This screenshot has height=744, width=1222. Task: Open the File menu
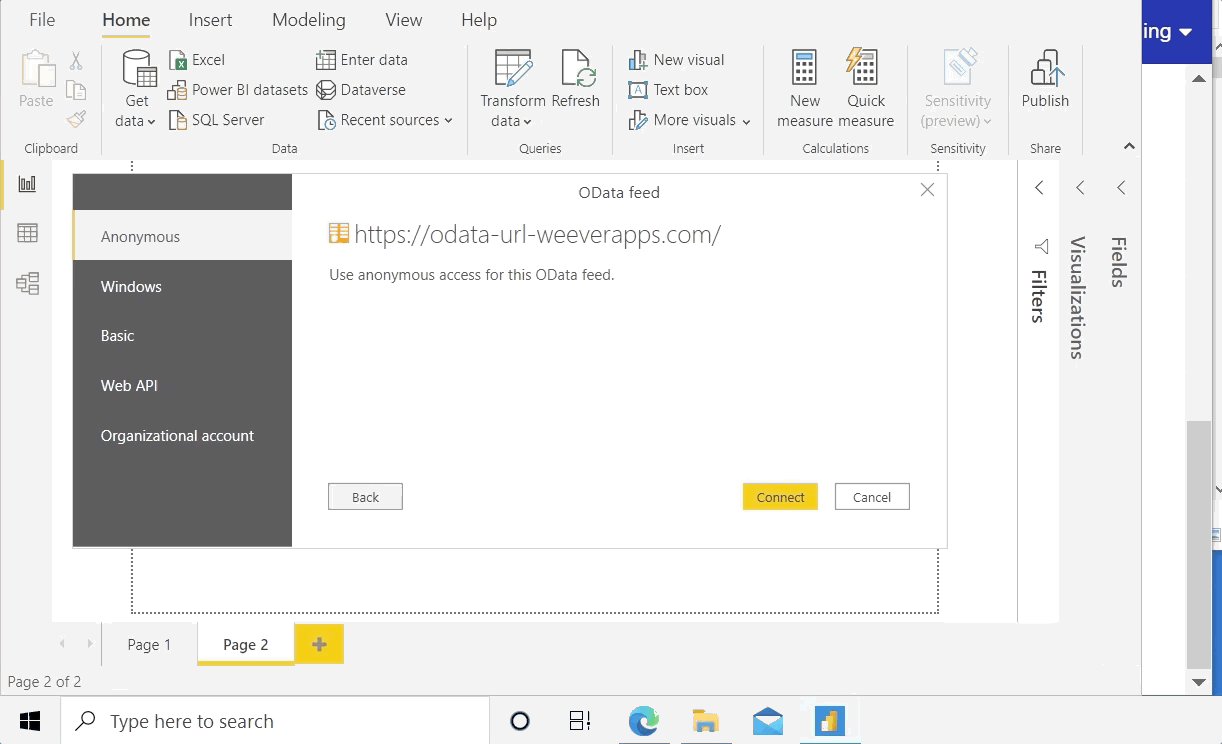42,20
